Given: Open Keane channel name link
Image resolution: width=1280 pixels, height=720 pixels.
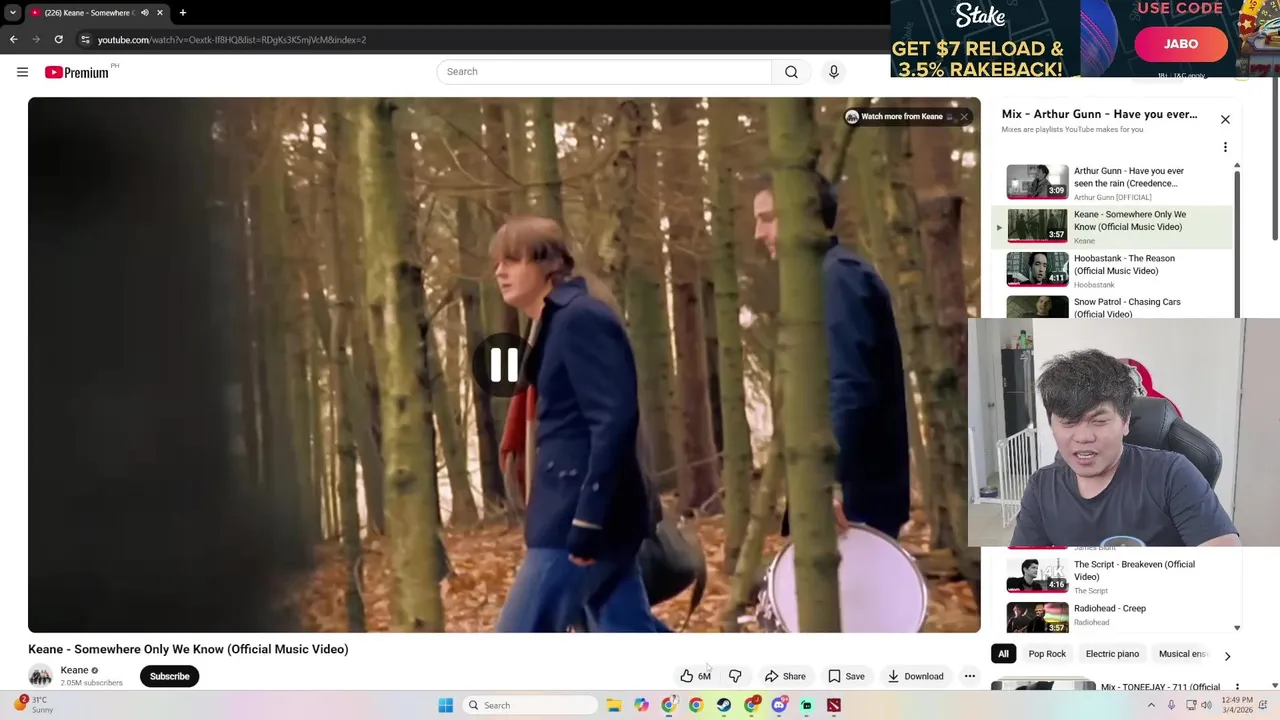Looking at the screenshot, I should click(x=74, y=670).
